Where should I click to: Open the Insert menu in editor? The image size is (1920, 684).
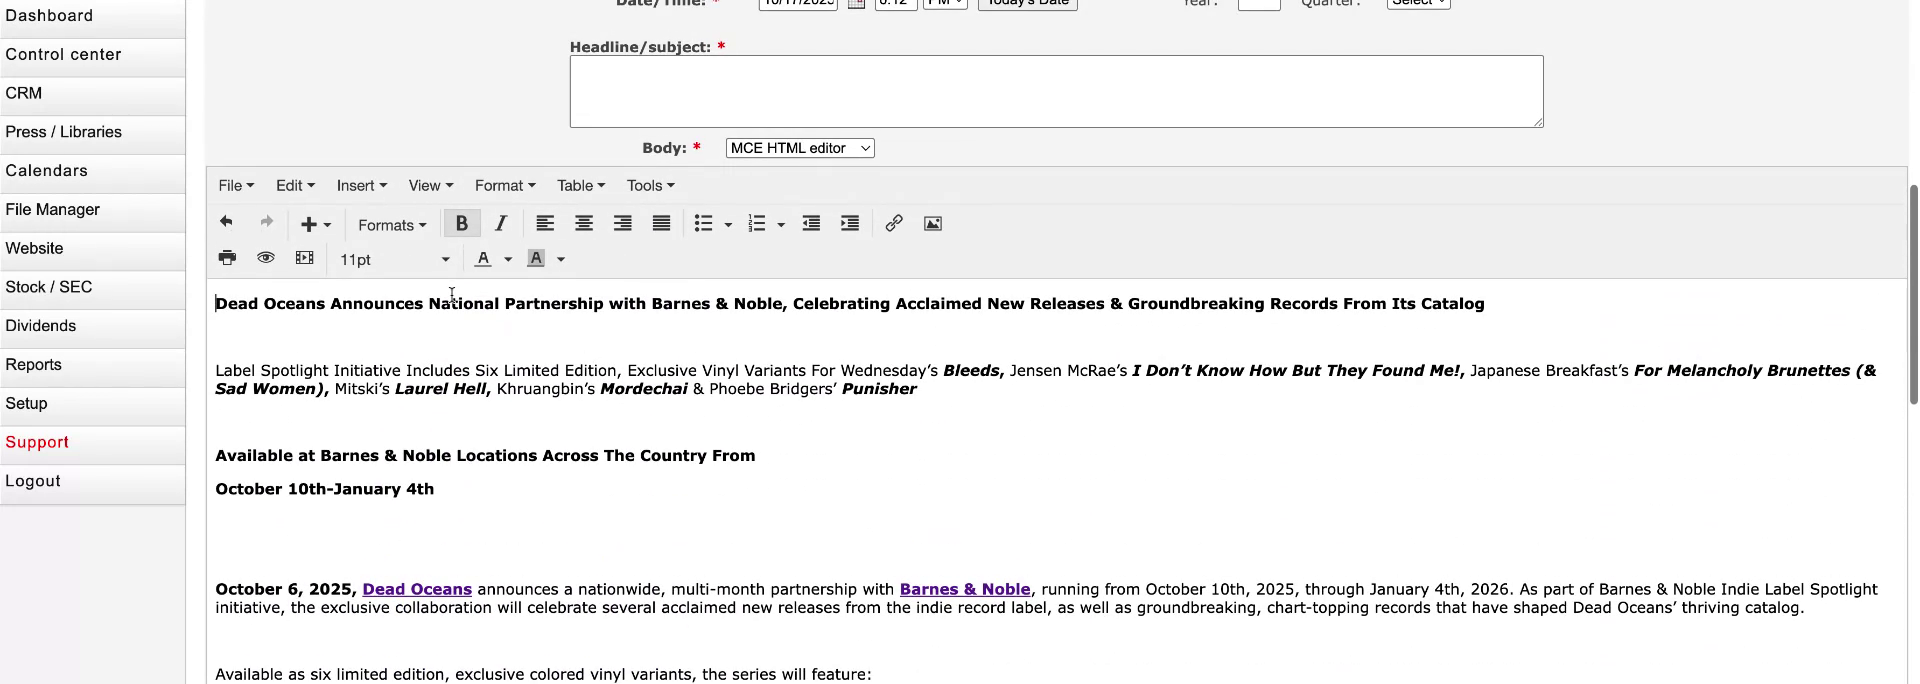coord(361,185)
